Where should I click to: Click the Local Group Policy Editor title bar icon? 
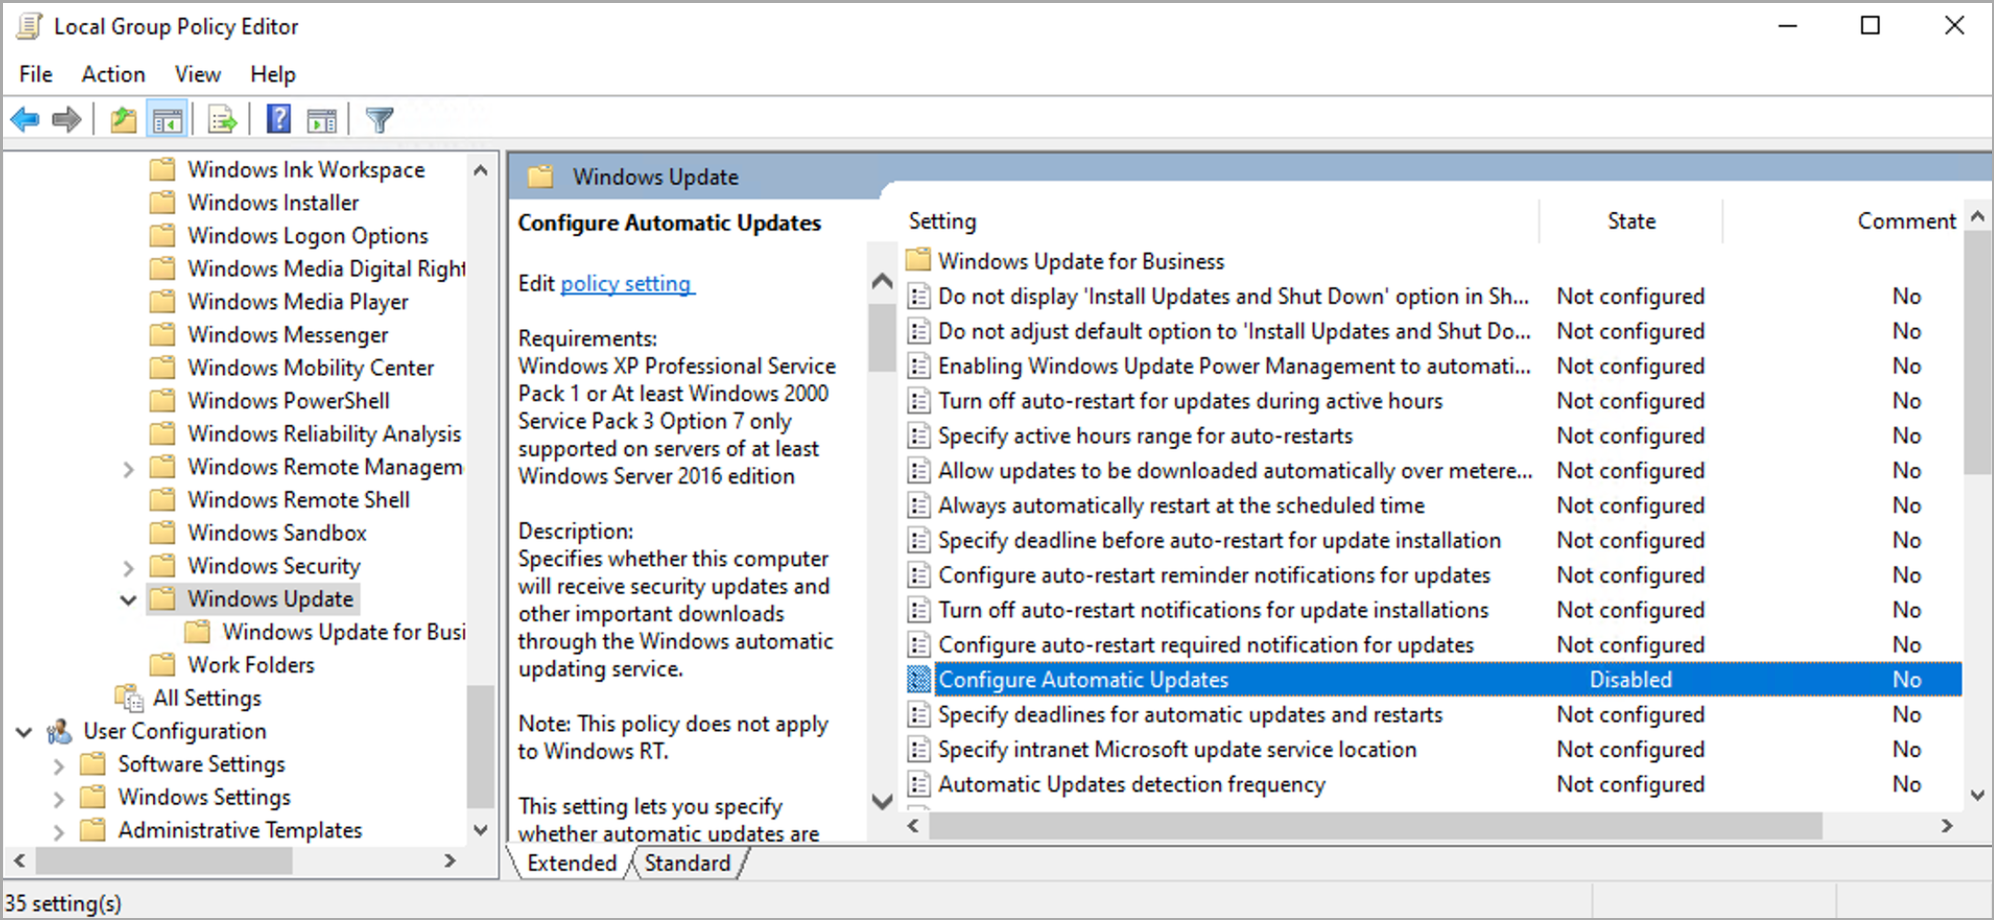30,26
